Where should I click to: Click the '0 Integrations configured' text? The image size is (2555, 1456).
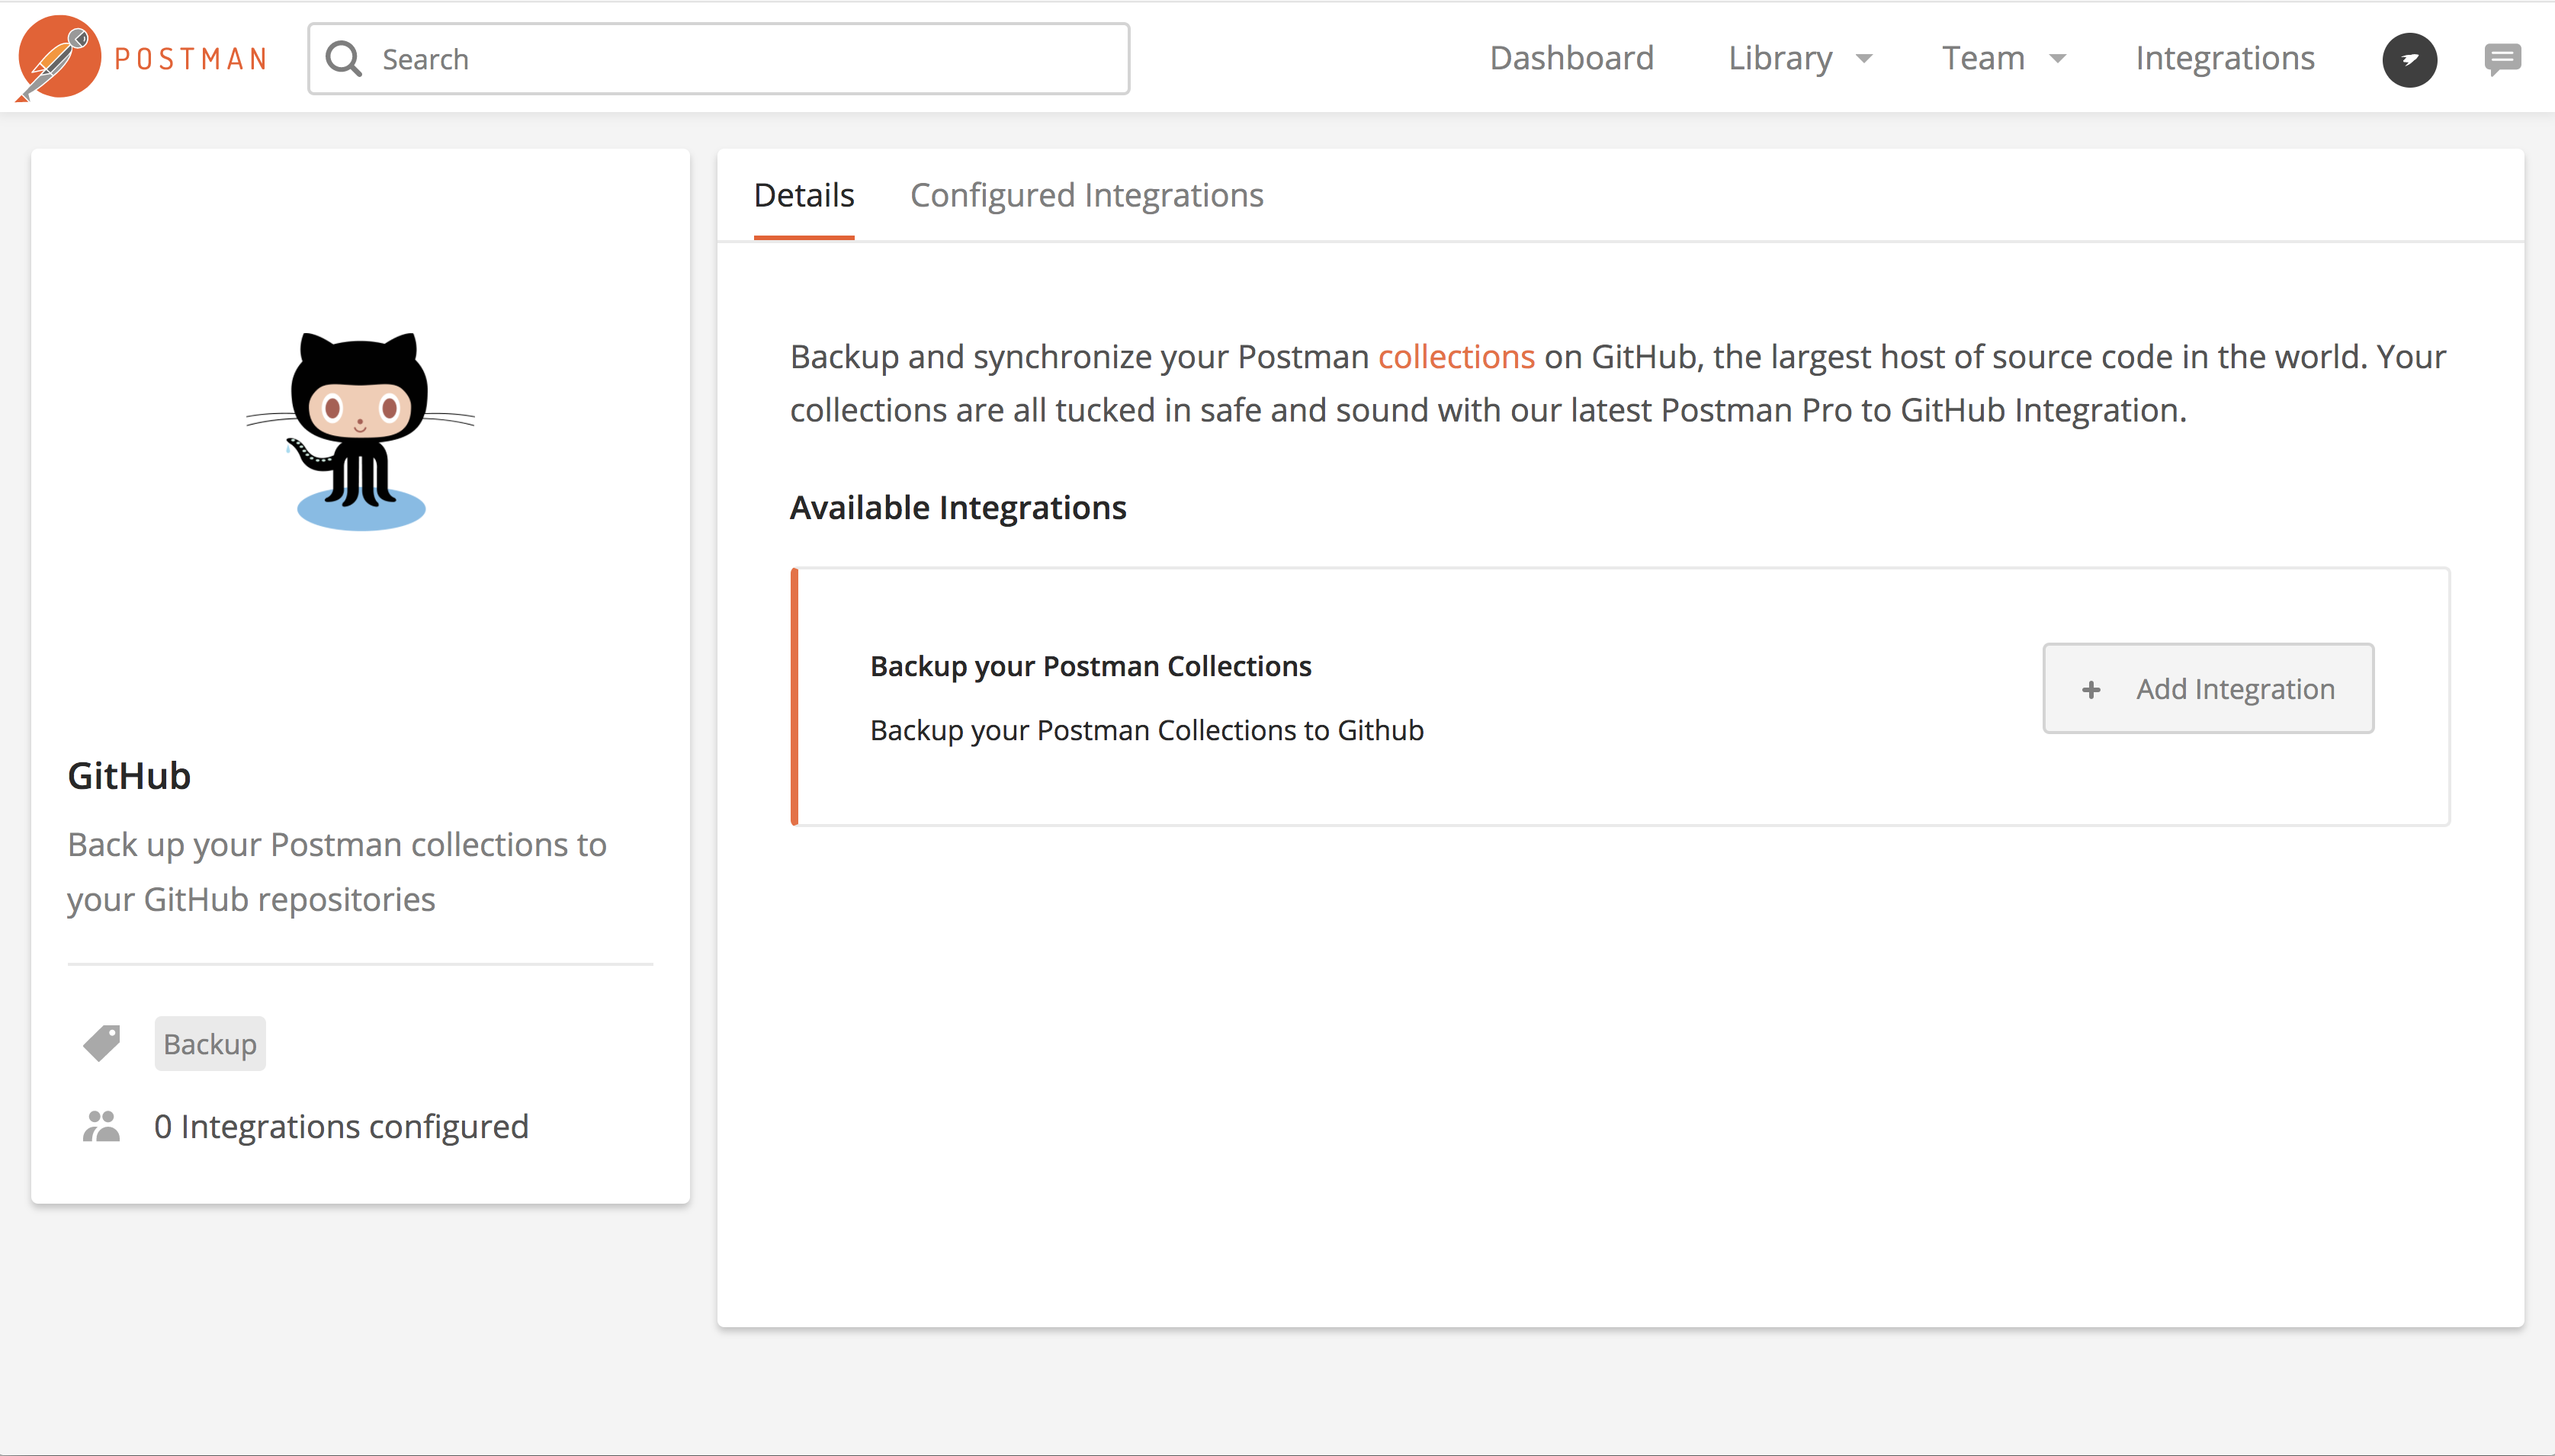tap(341, 1126)
